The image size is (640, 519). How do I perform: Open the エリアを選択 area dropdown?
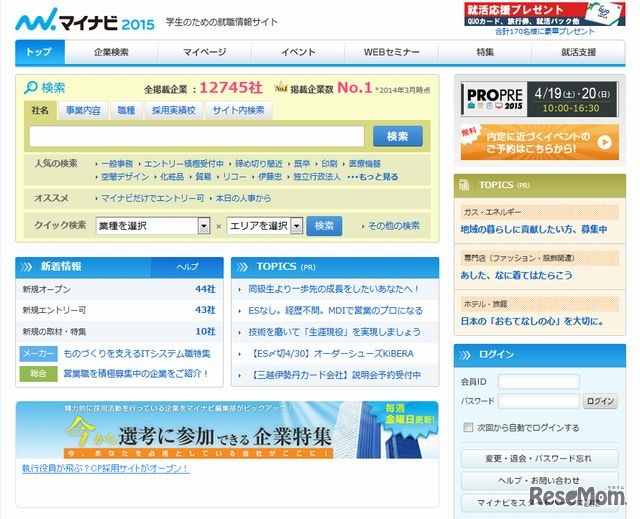click(x=264, y=226)
